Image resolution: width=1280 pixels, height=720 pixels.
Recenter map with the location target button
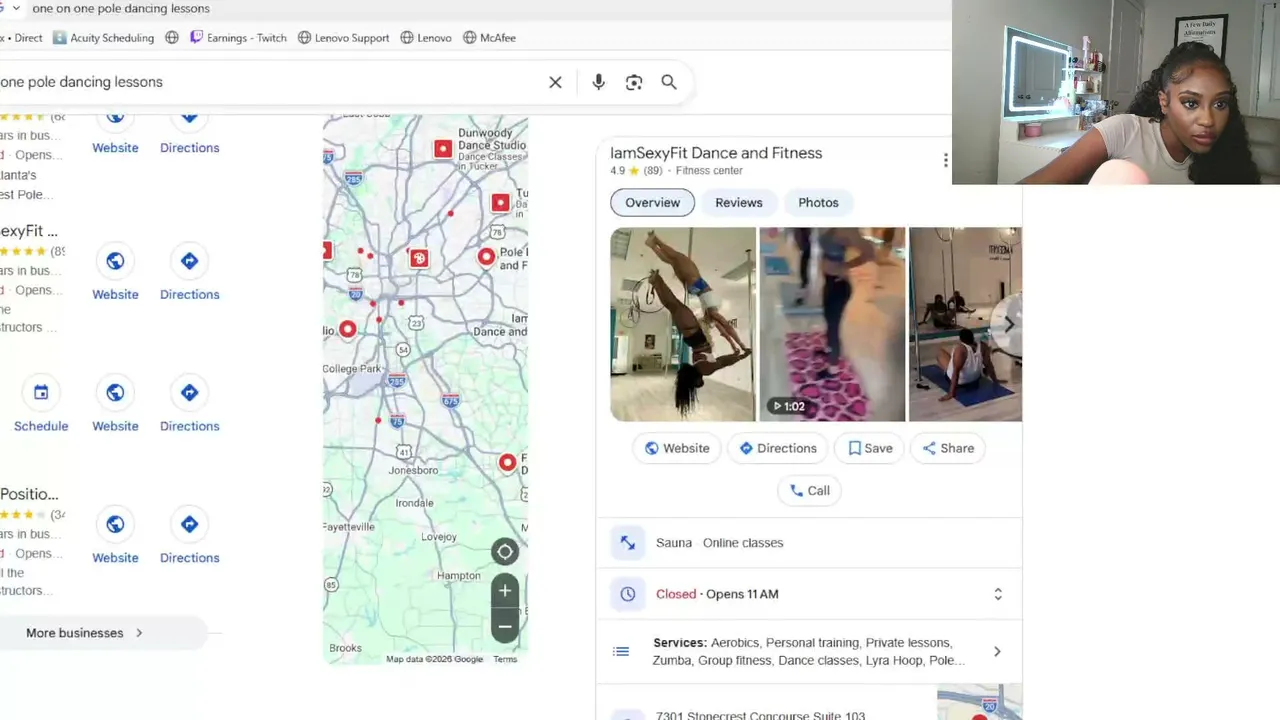pyautogui.click(x=505, y=551)
